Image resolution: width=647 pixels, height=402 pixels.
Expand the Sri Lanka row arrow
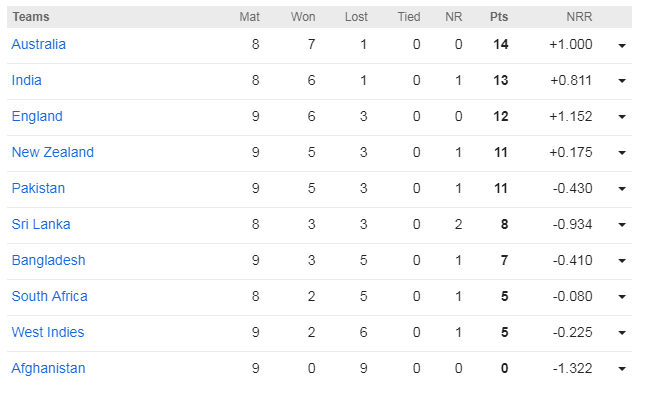pyautogui.click(x=622, y=226)
